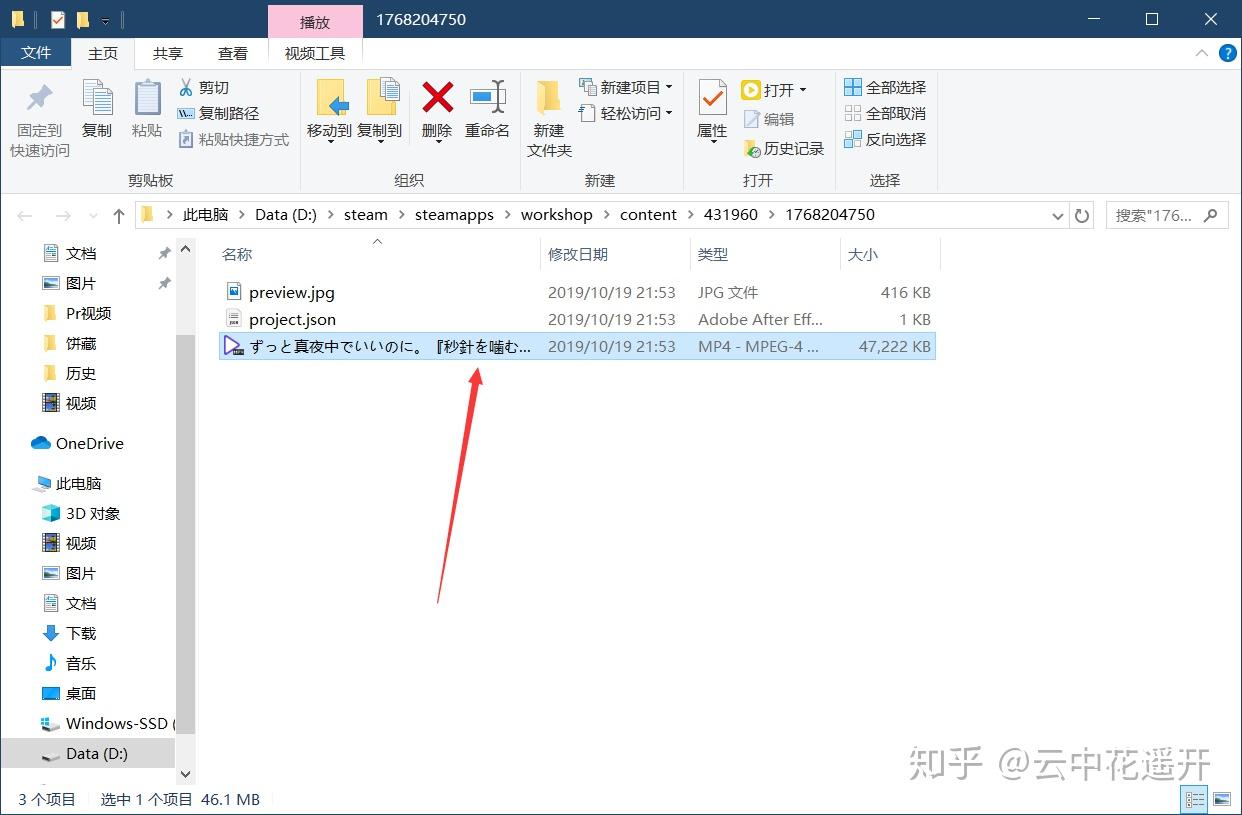Click the Rename (重命名) icon
Viewport: 1242px width, 815px height.
point(488,98)
